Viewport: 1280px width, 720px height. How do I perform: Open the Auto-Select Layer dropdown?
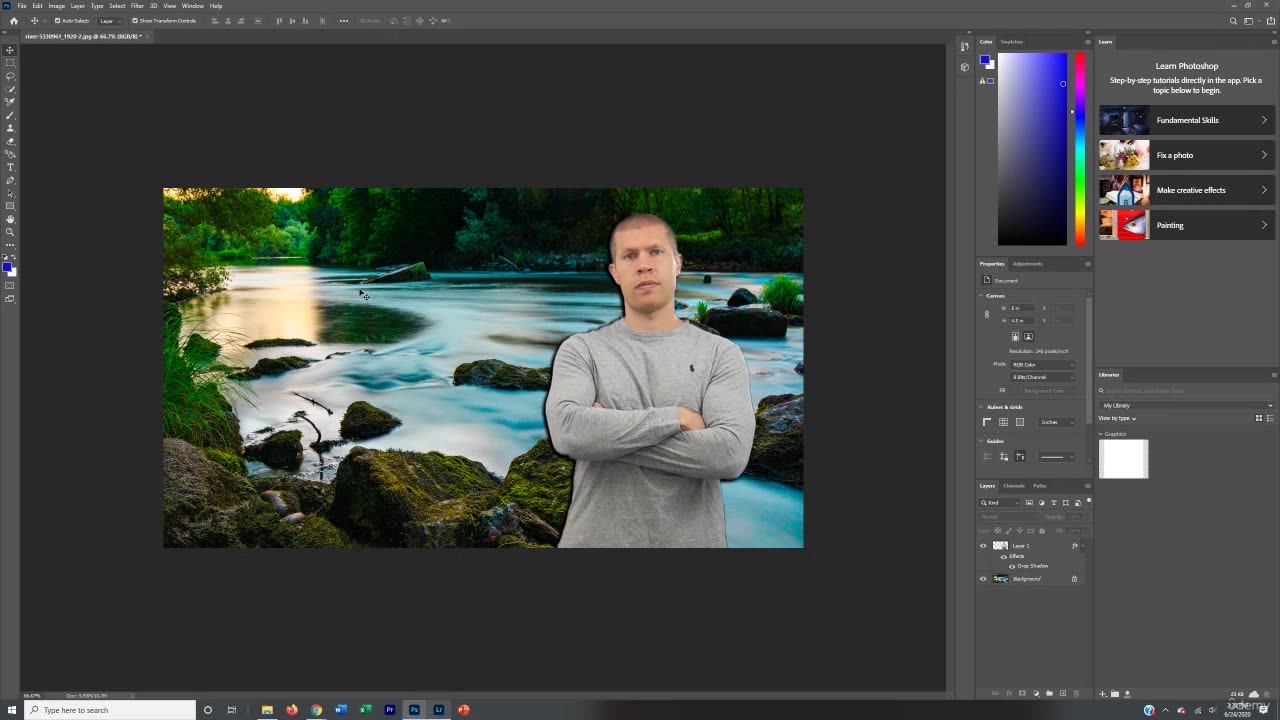pos(108,20)
